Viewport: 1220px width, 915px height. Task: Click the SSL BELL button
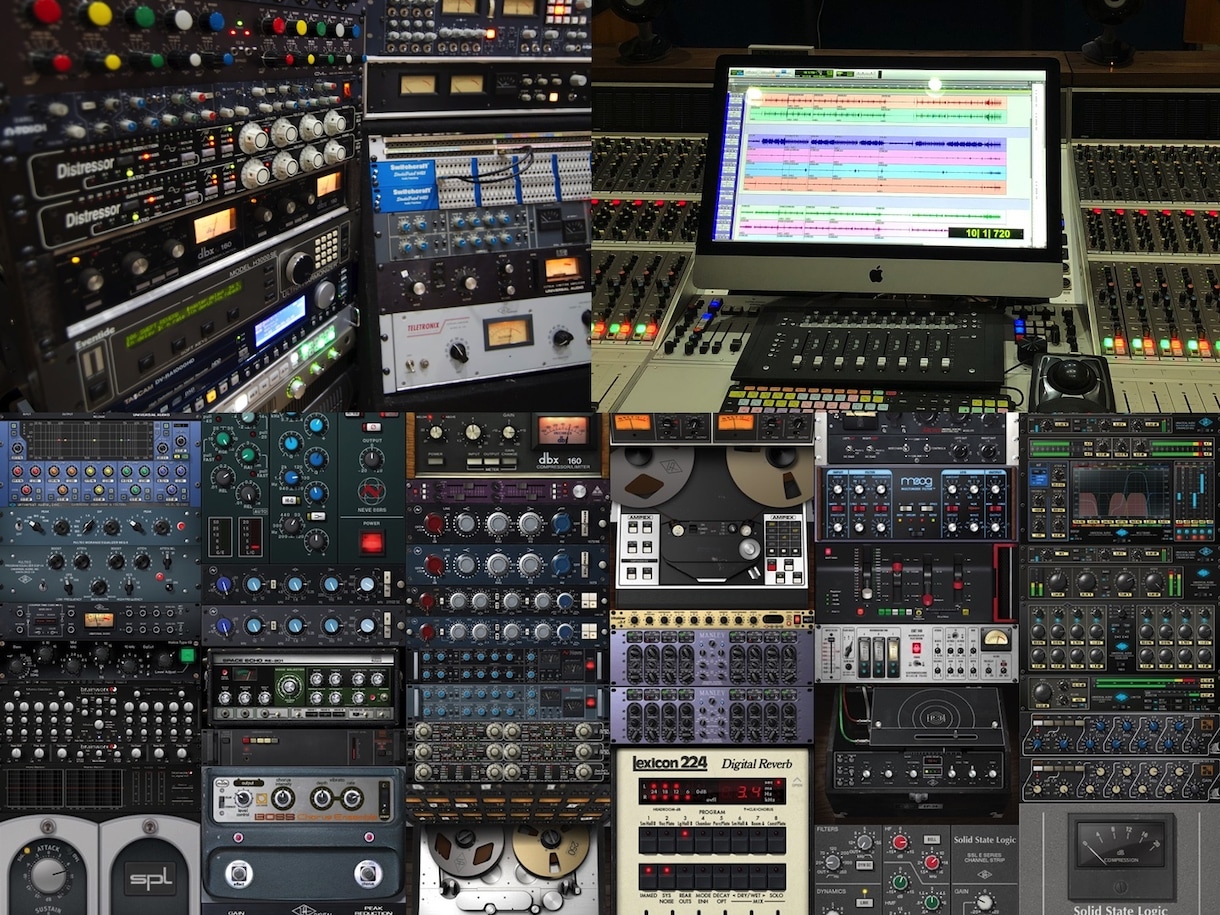click(931, 839)
